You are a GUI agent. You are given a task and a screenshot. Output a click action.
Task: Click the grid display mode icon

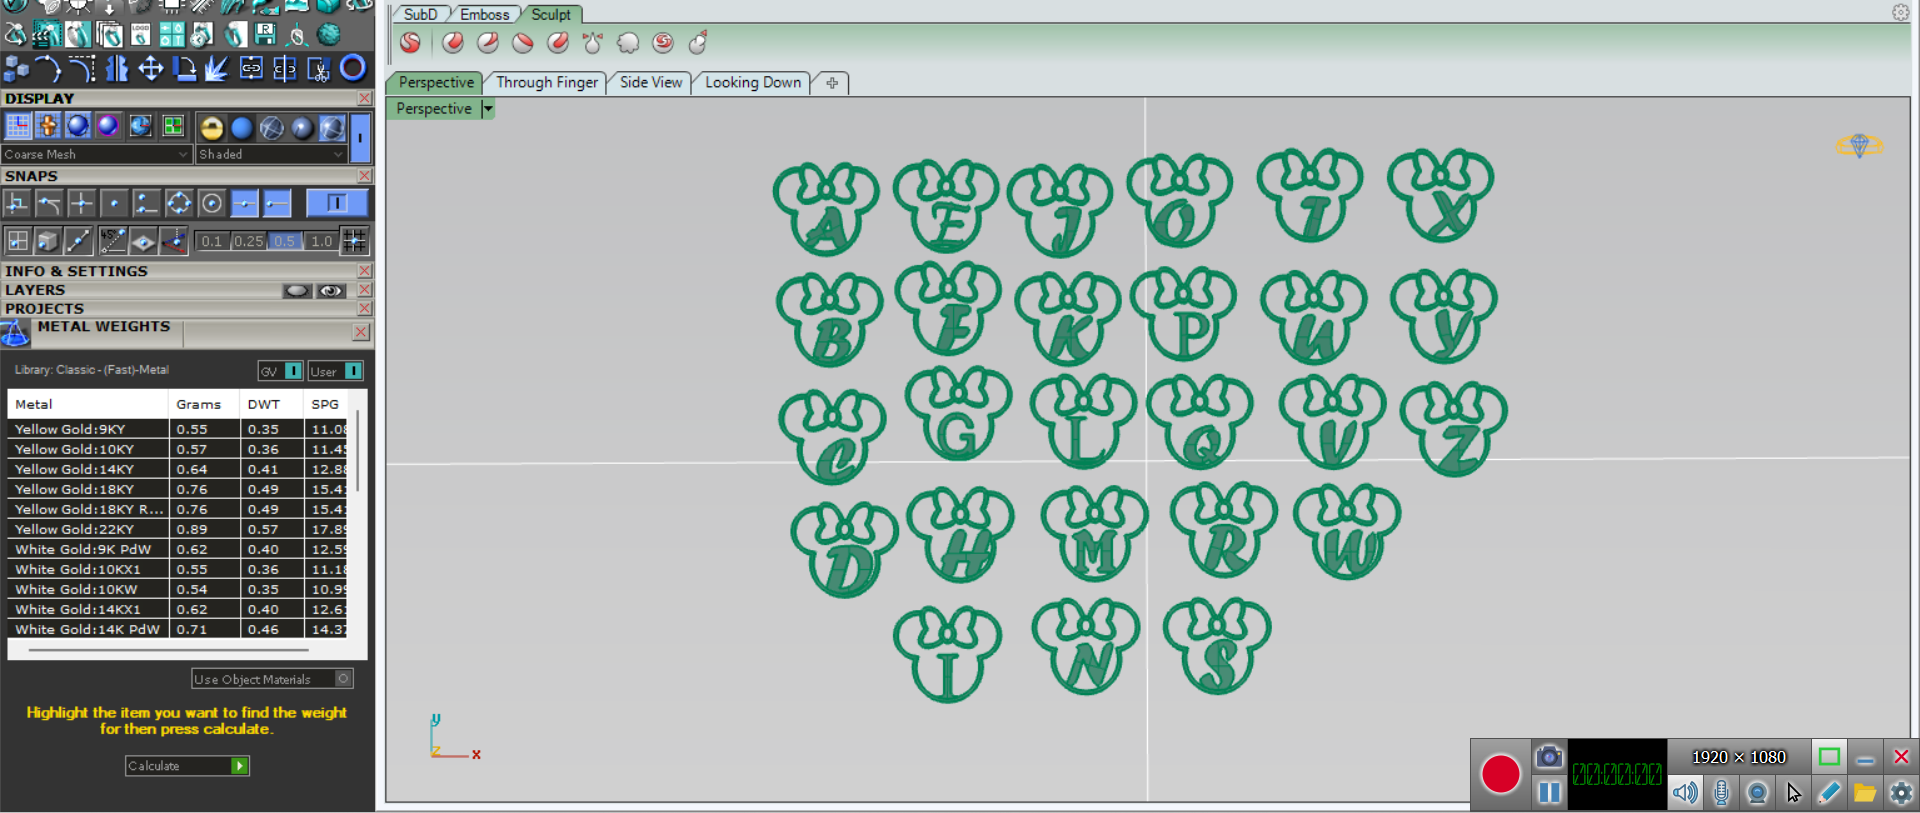tap(18, 126)
